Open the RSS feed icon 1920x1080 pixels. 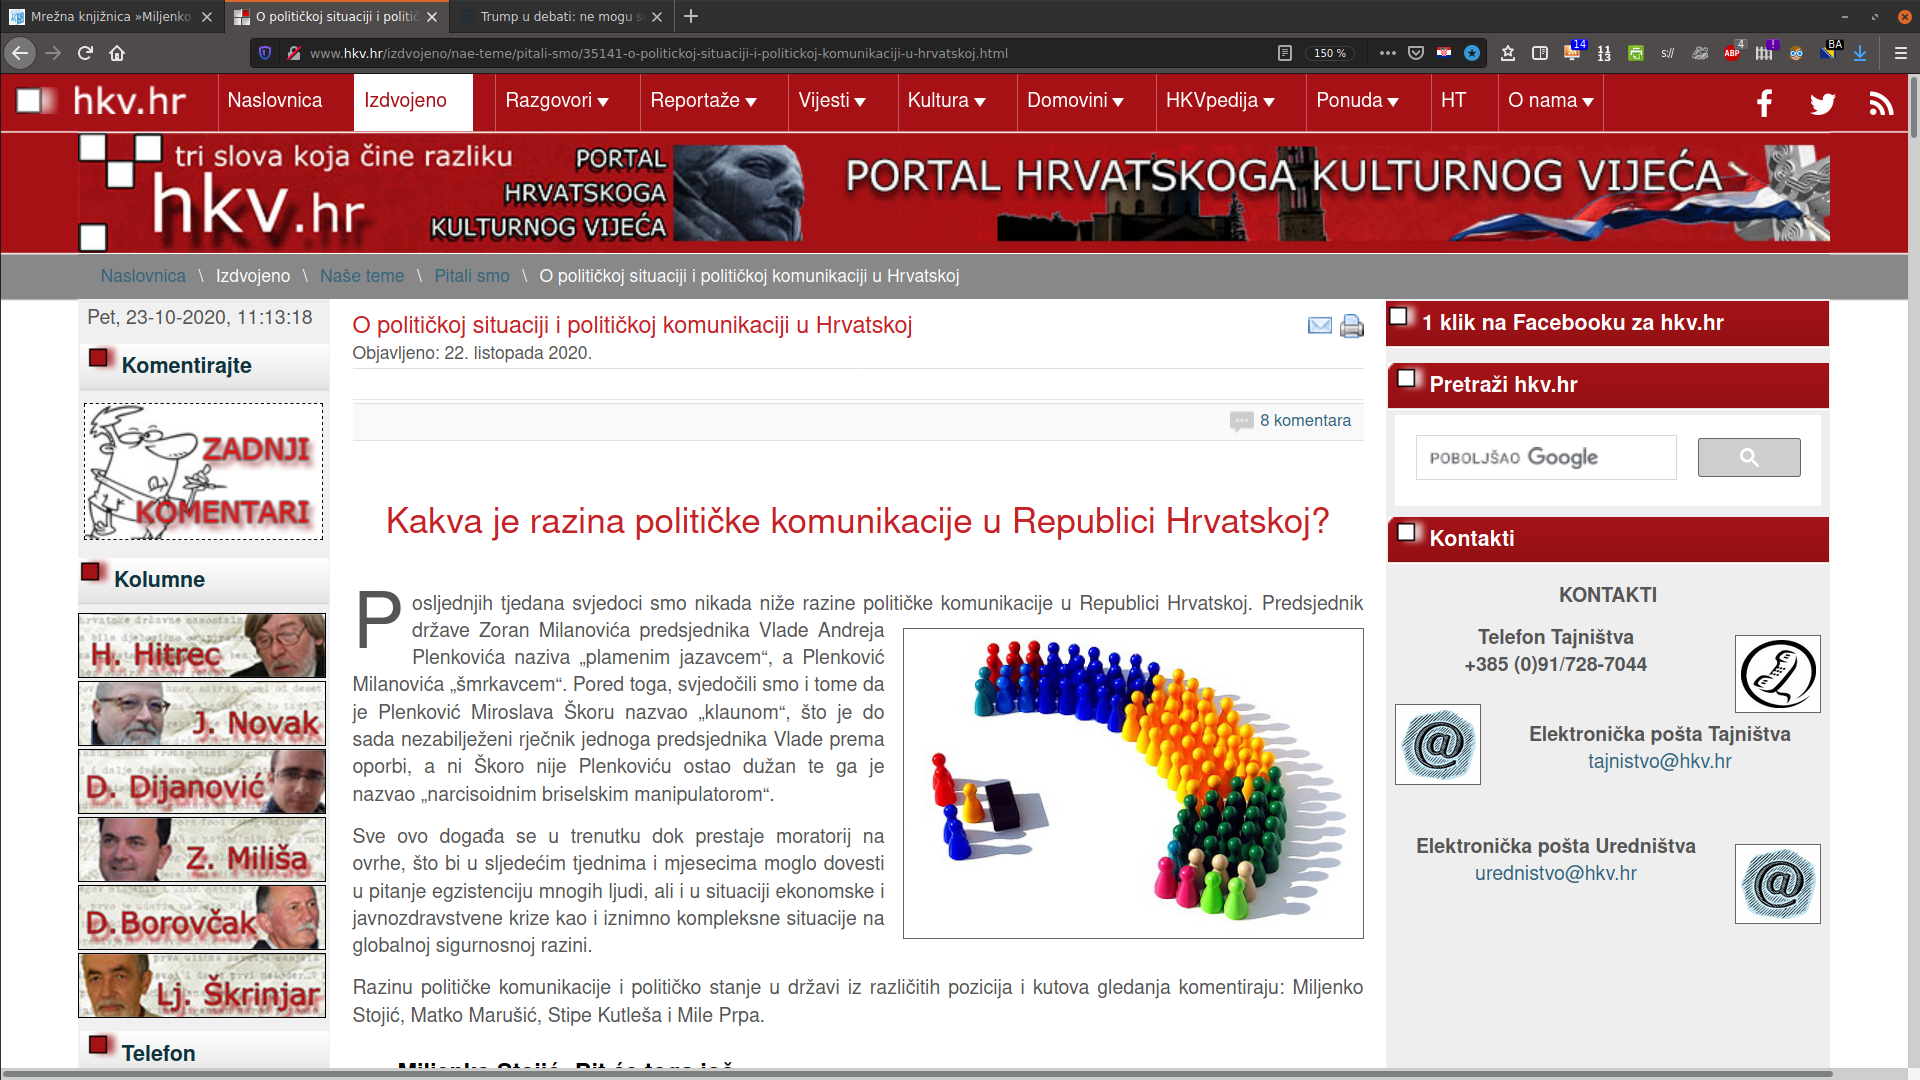[x=1880, y=103]
